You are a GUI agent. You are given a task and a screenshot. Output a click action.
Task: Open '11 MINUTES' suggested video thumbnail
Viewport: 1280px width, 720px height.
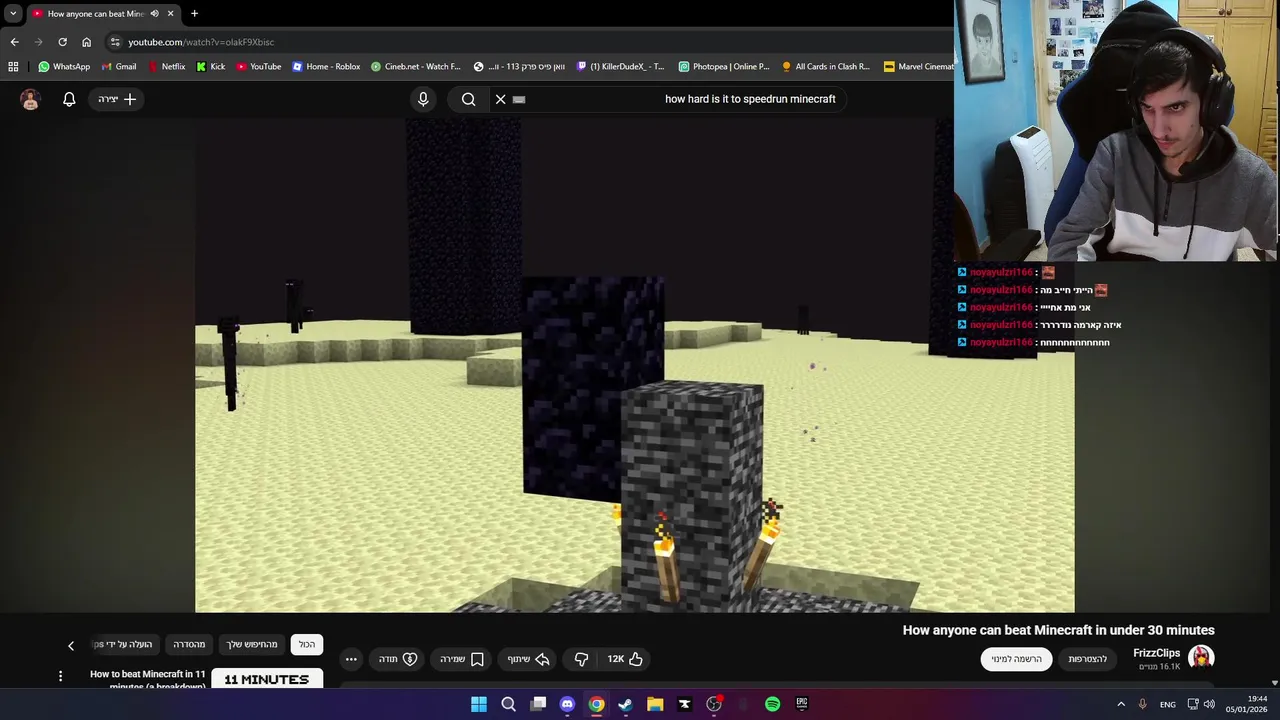(x=267, y=679)
